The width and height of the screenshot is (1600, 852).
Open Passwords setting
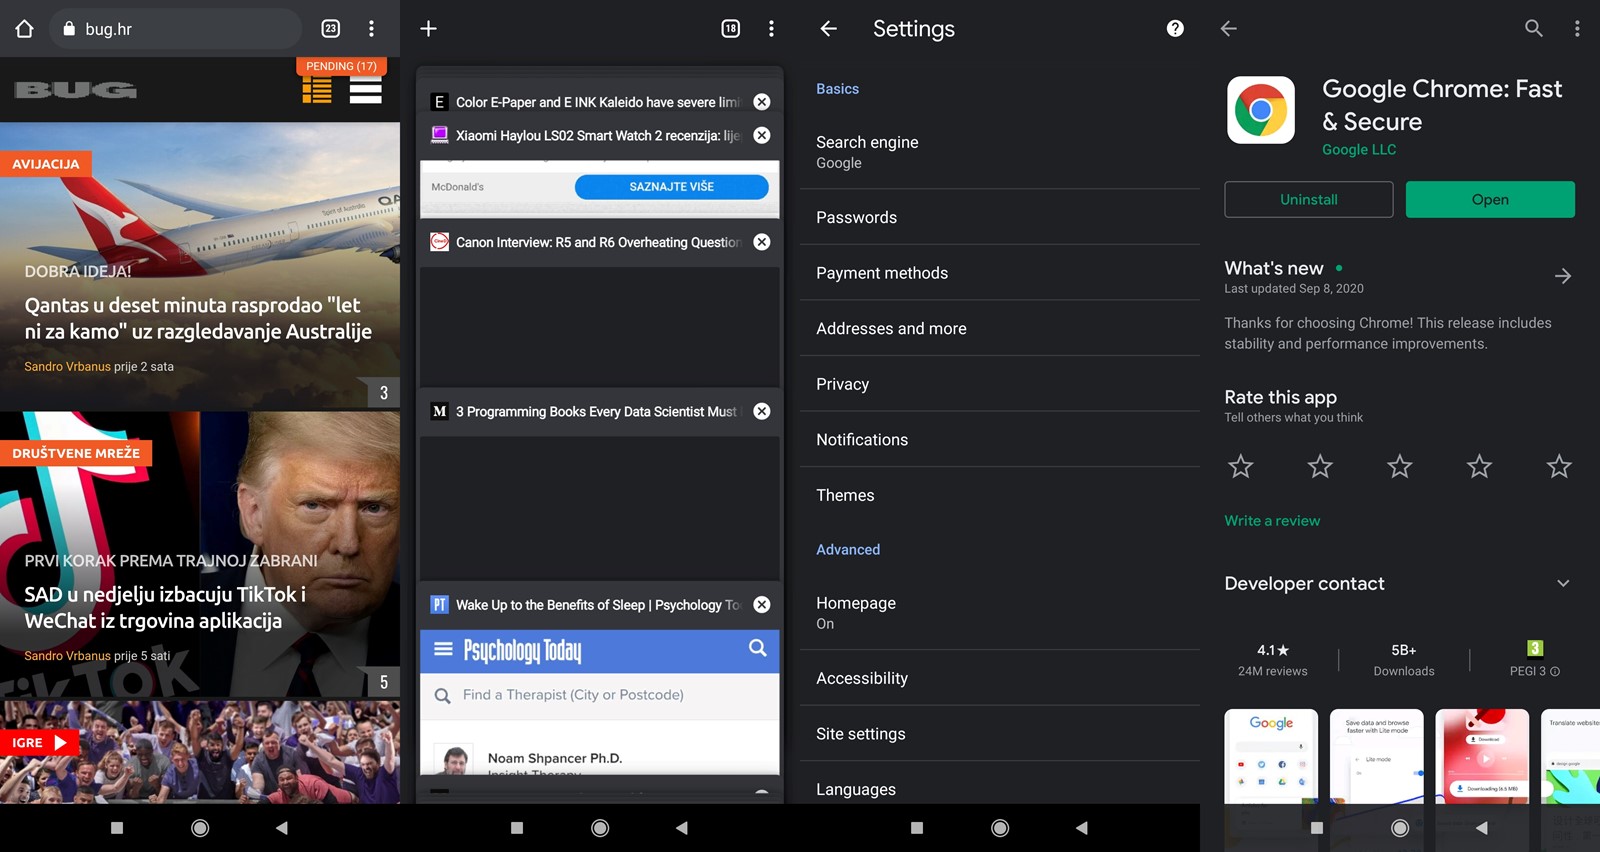point(1000,217)
